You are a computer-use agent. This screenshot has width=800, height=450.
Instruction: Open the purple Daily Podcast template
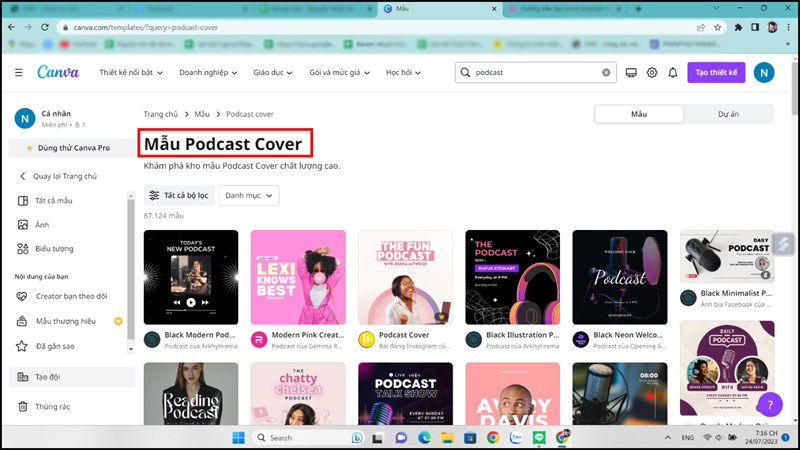[727, 368]
